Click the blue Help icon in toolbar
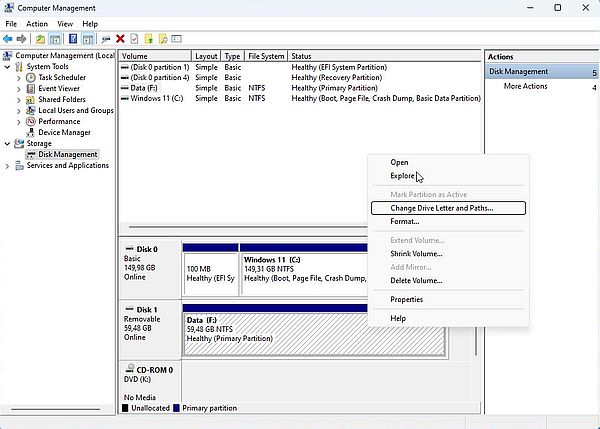The image size is (600, 429). click(x=71, y=39)
